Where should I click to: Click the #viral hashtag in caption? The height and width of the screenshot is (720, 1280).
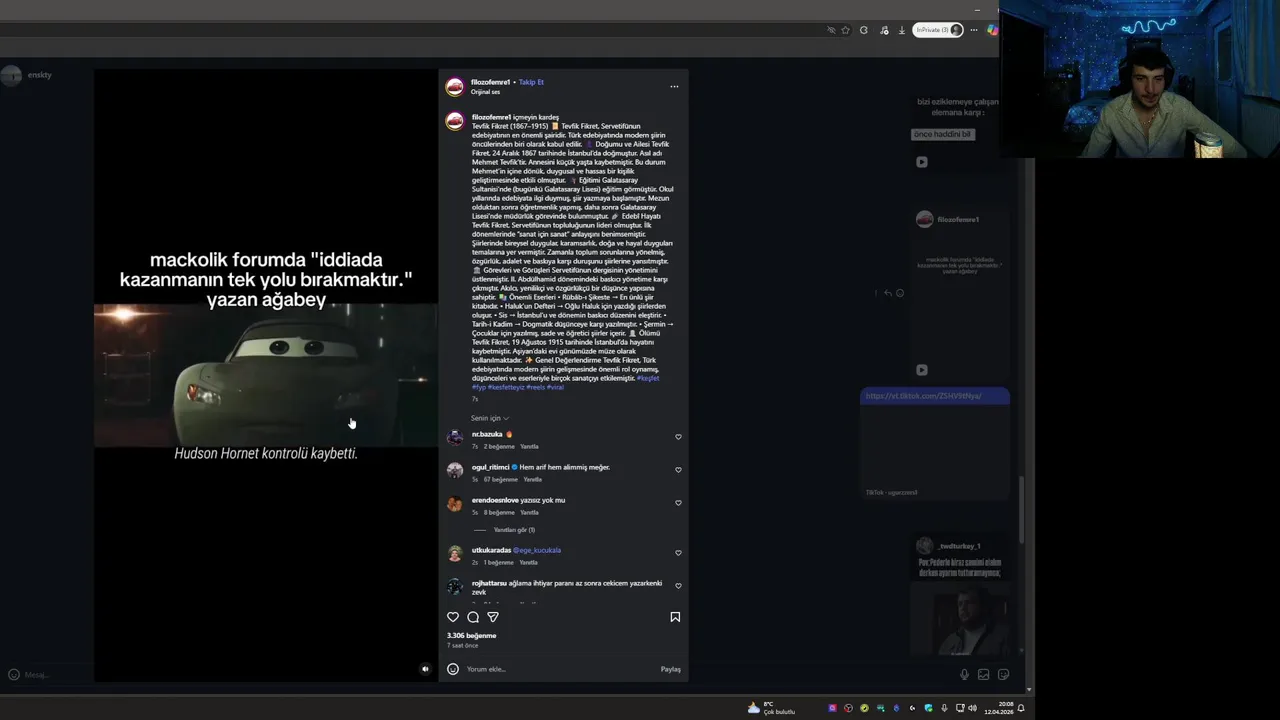point(555,387)
